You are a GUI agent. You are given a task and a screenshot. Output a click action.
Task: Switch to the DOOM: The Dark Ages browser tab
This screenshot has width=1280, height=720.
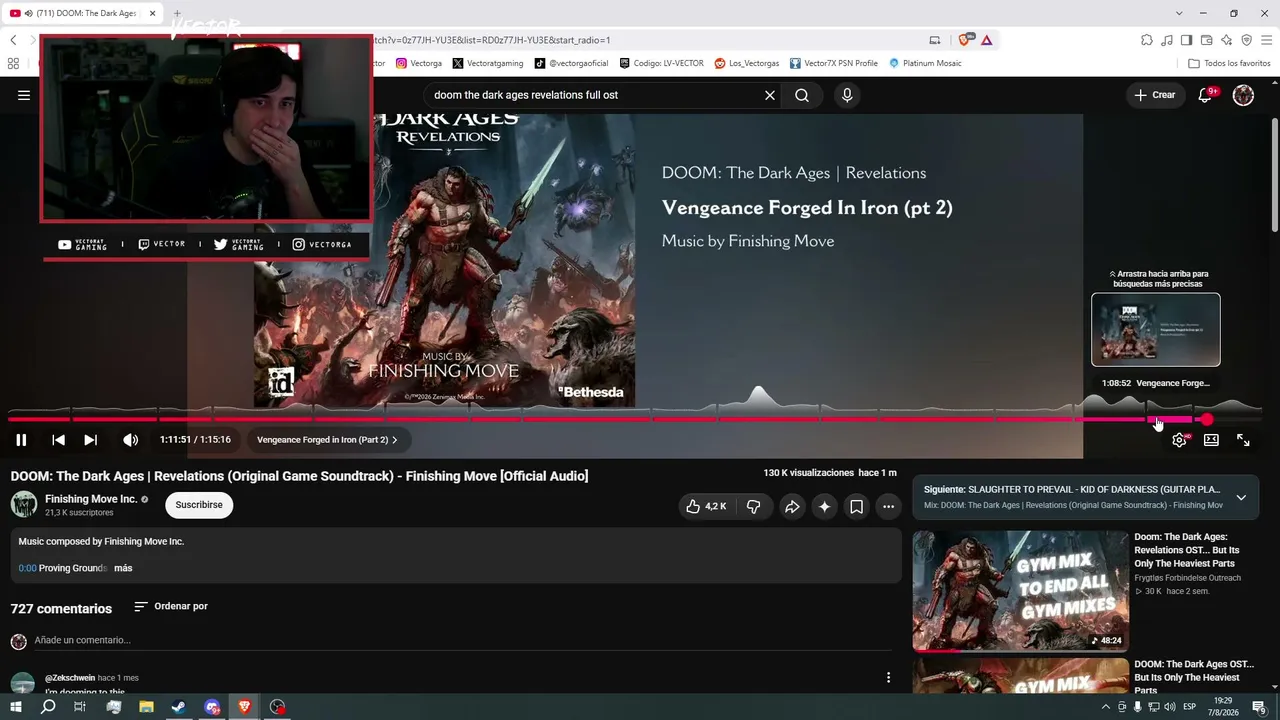coord(84,13)
